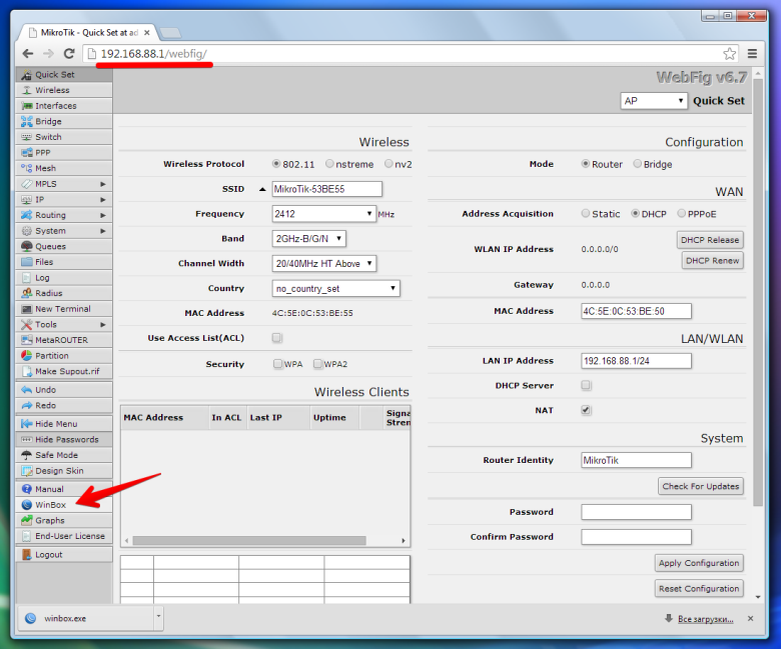Click the Password input field
781x649 pixels.
(636, 512)
